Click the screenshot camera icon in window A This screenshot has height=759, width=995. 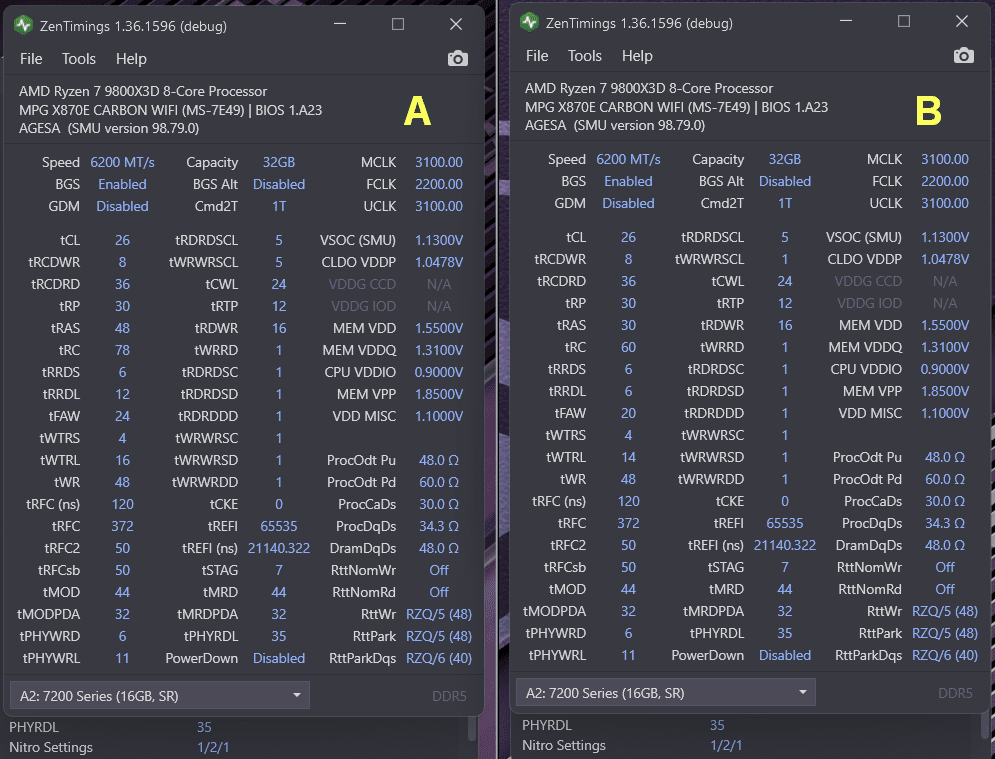tap(458, 59)
